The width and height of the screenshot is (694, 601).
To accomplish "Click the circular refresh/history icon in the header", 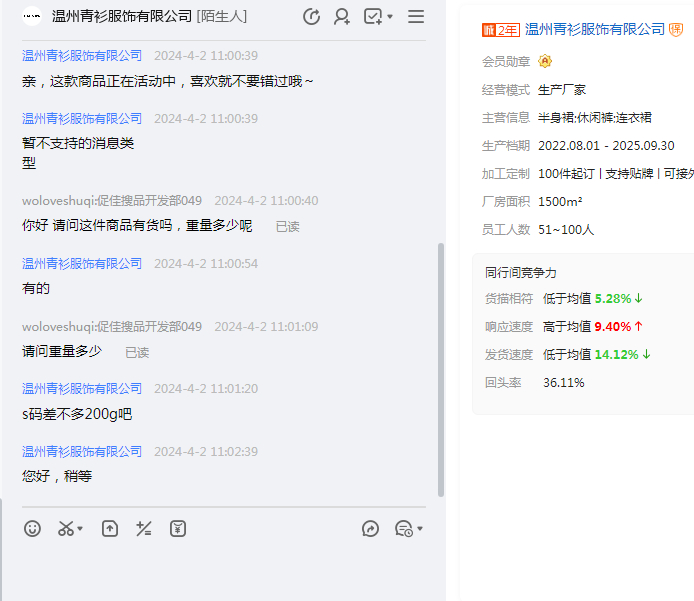I will [311, 16].
